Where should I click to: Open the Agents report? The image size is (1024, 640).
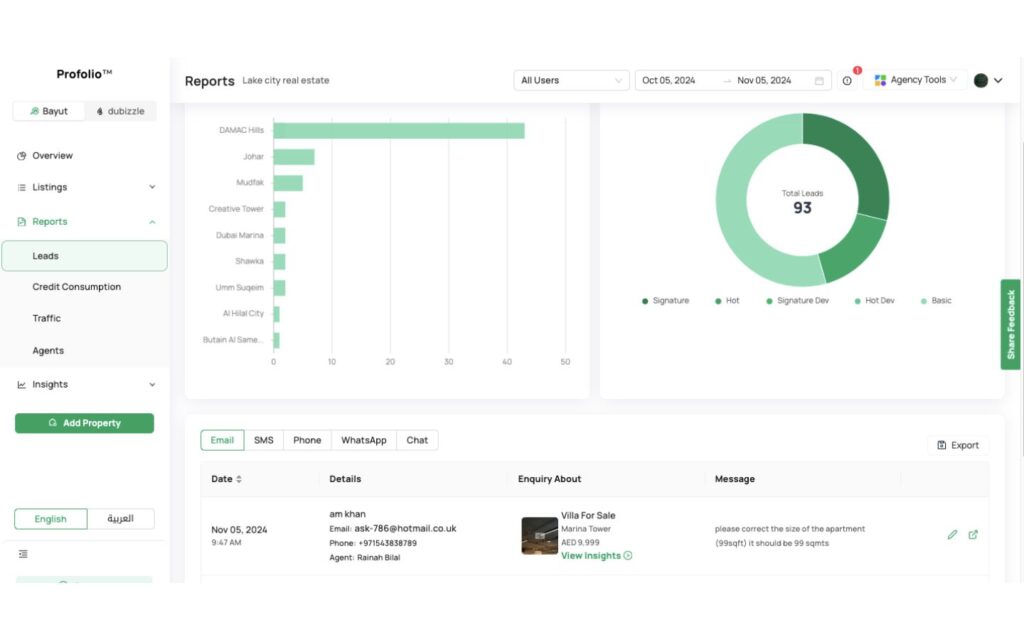click(x=48, y=351)
